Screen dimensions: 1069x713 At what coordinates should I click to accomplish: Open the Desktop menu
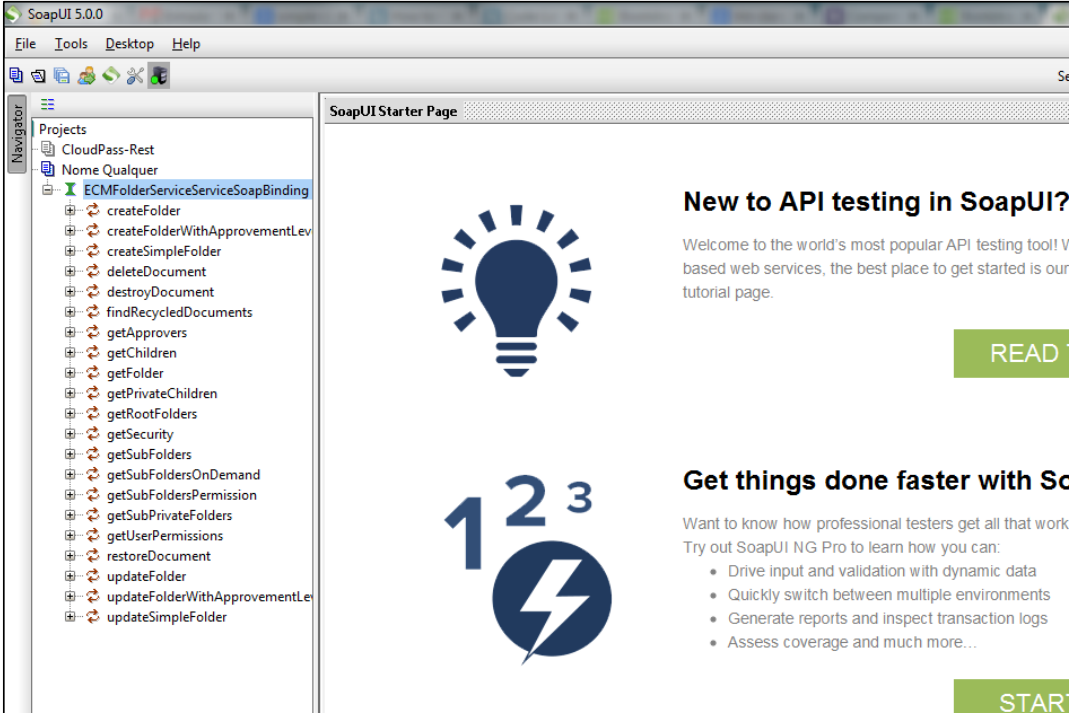(x=130, y=44)
